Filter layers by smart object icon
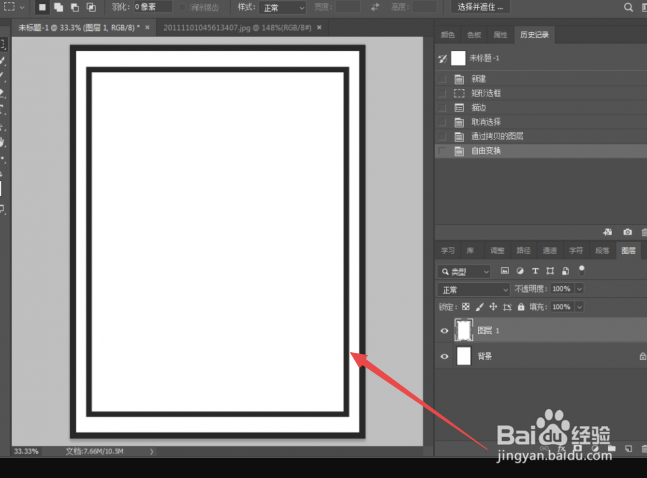This screenshot has height=478, width=647. [565, 271]
